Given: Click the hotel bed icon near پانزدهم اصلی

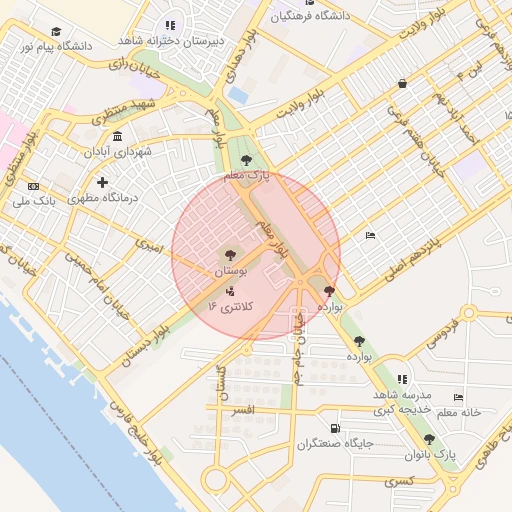Looking at the screenshot, I should 370,235.
